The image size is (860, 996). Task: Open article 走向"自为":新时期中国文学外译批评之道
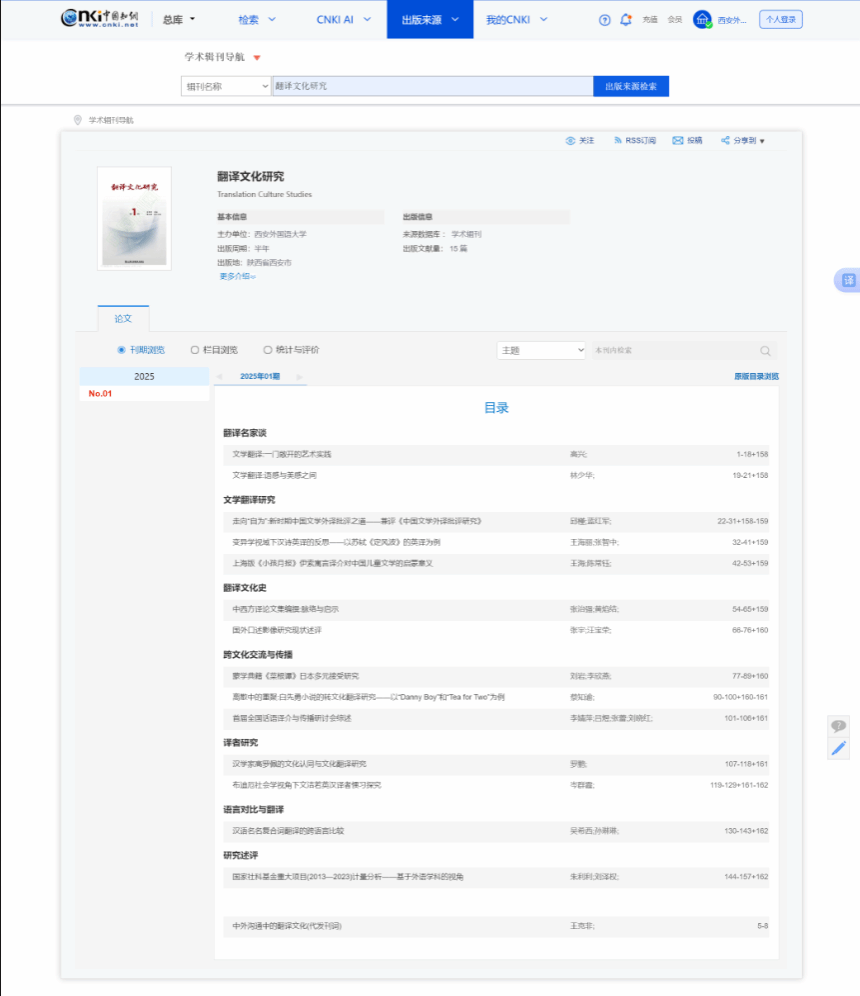click(x=357, y=521)
